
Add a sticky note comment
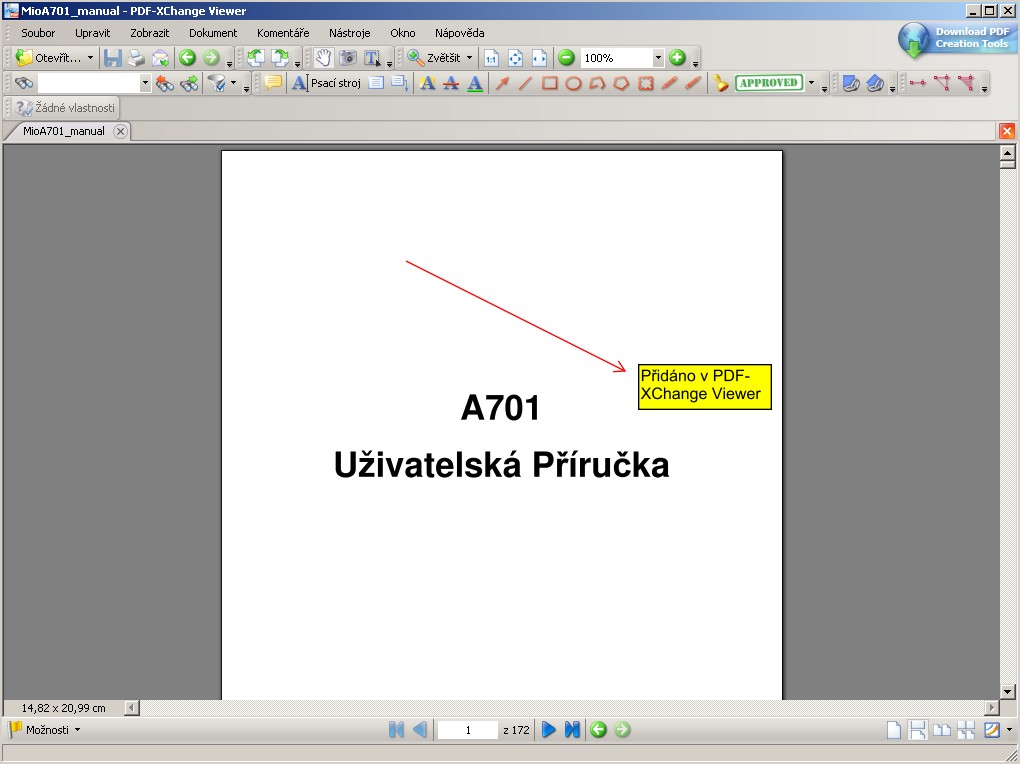[x=272, y=84]
